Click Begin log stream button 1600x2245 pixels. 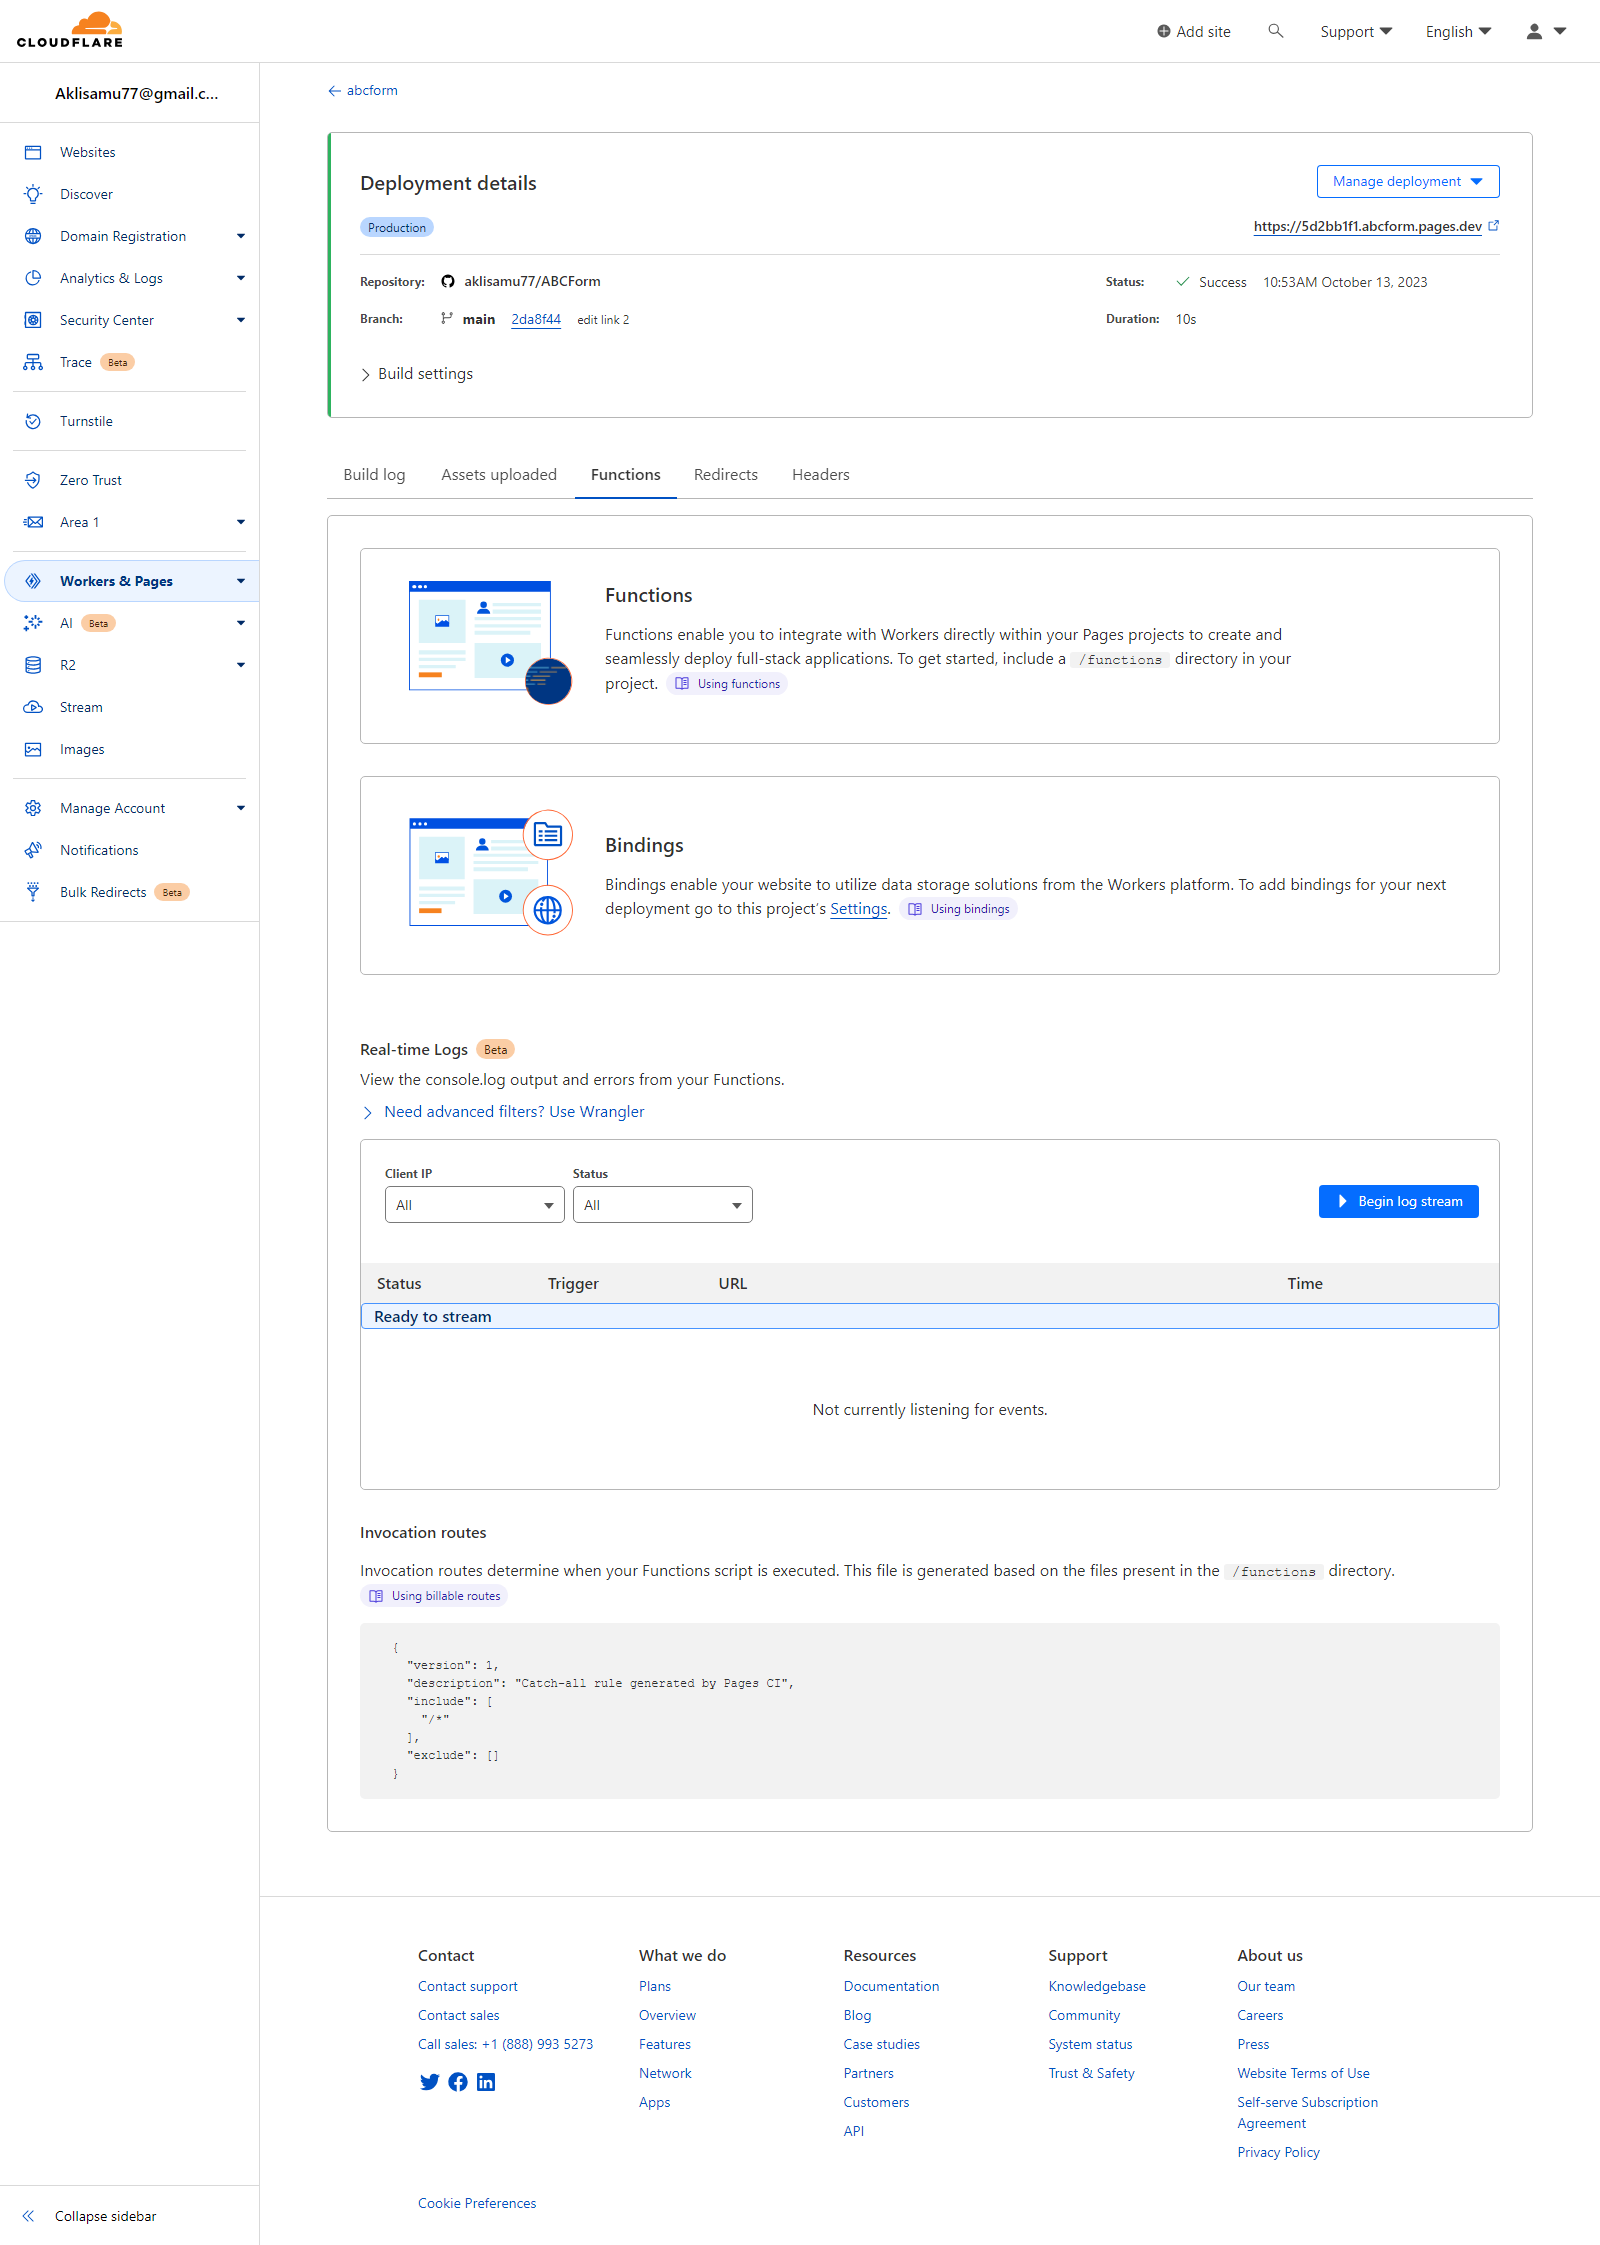[1399, 1202]
